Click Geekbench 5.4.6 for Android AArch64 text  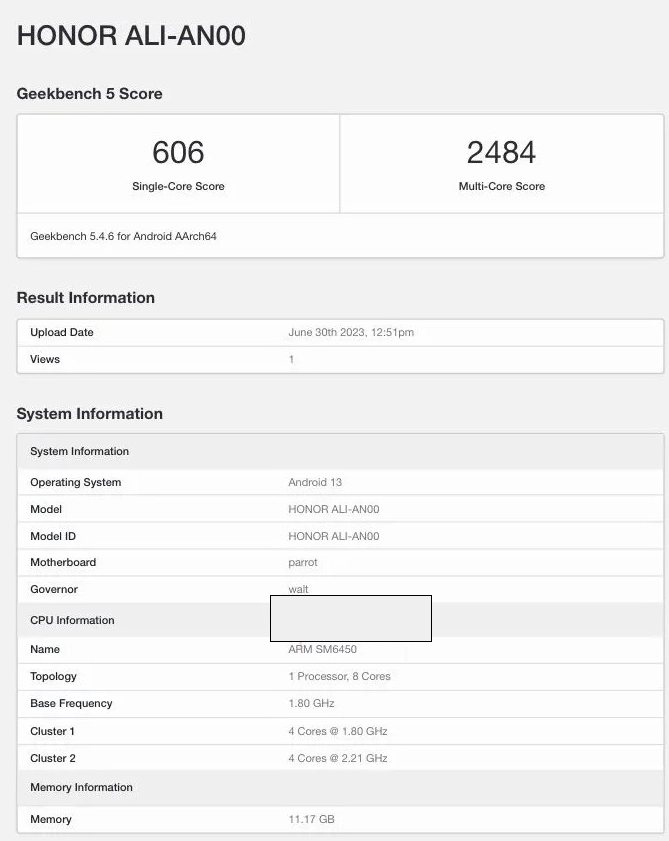click(x=123, y=236)
